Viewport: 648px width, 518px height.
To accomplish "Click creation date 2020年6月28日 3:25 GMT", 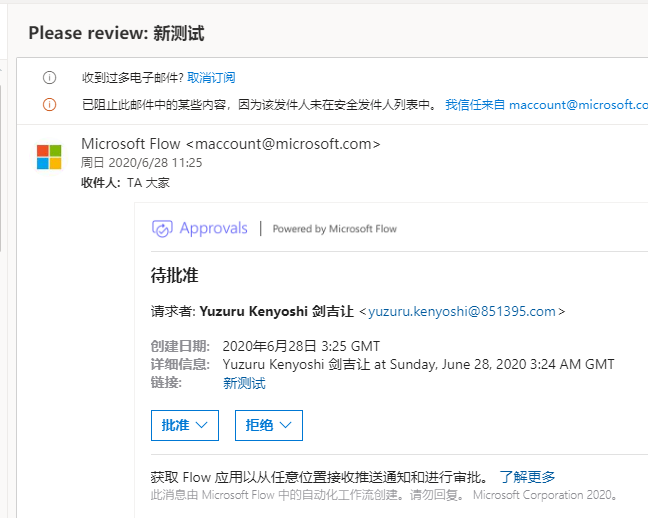I will tap(301, 346).
